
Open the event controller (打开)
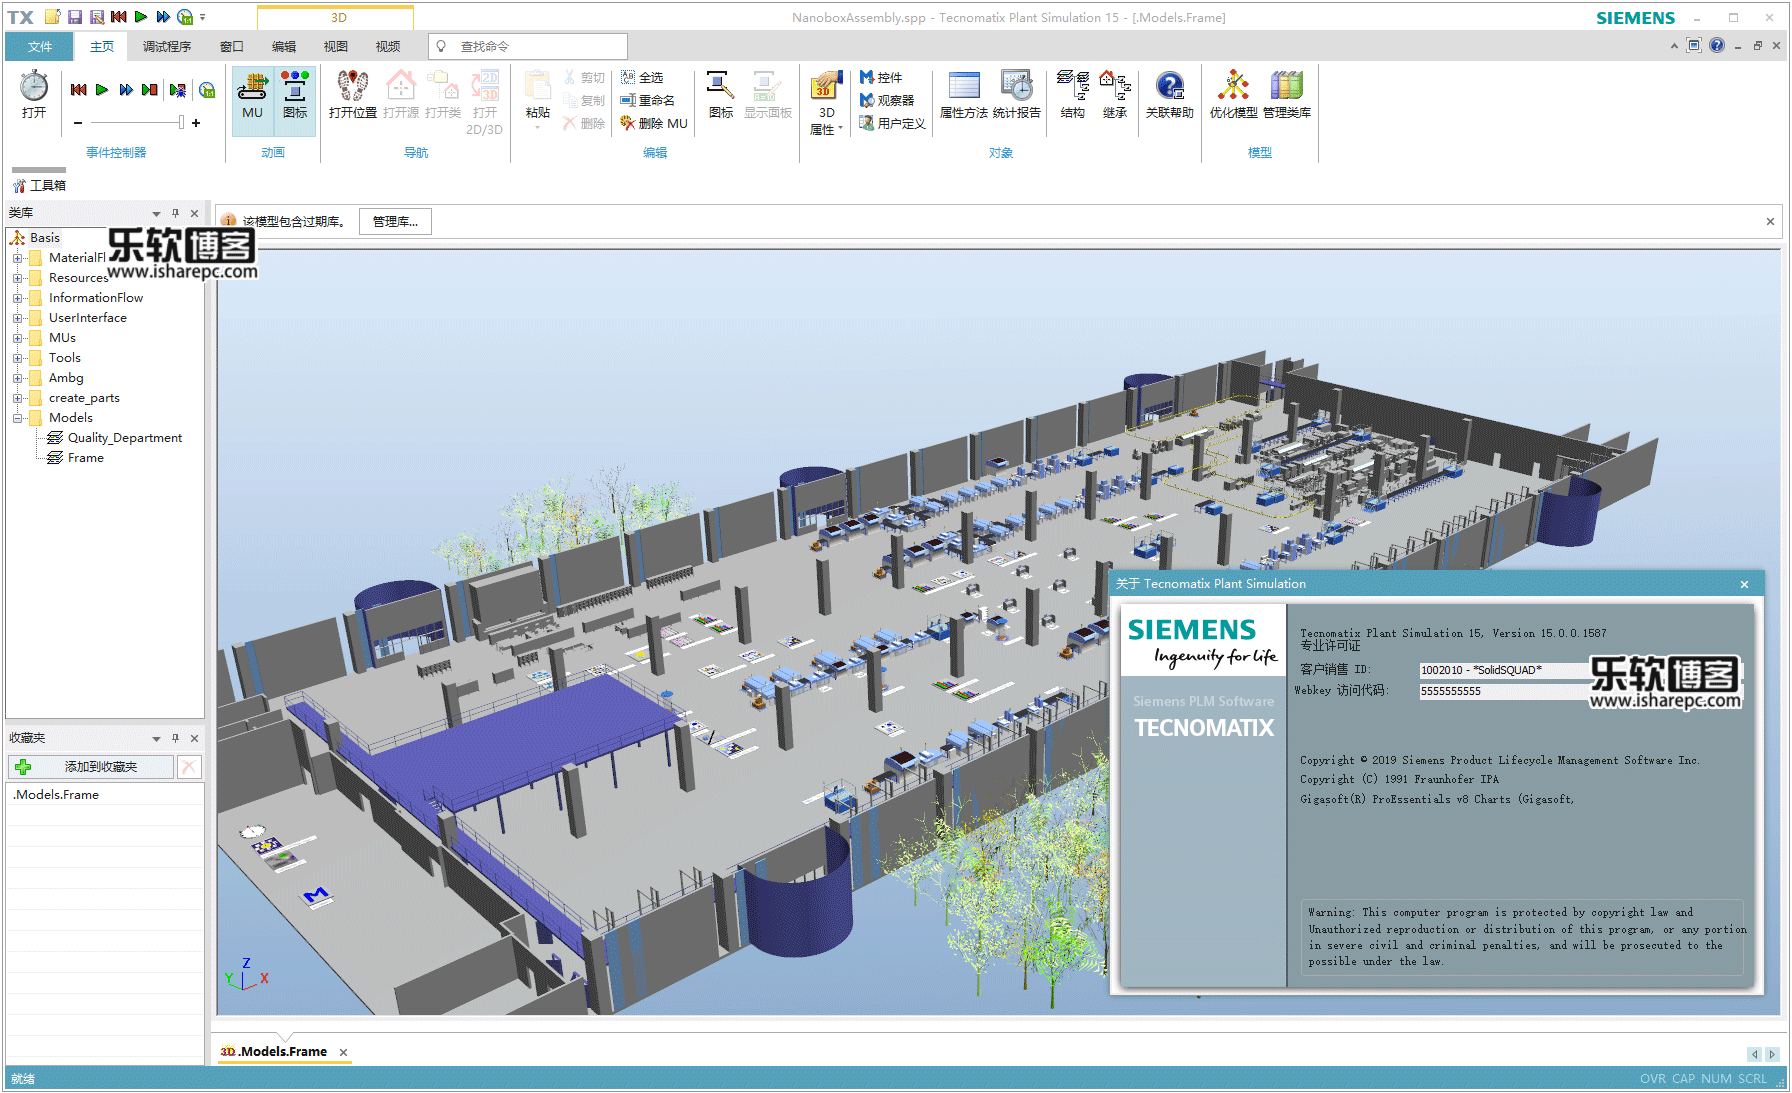pyautogui.click(x=34, y=96)
